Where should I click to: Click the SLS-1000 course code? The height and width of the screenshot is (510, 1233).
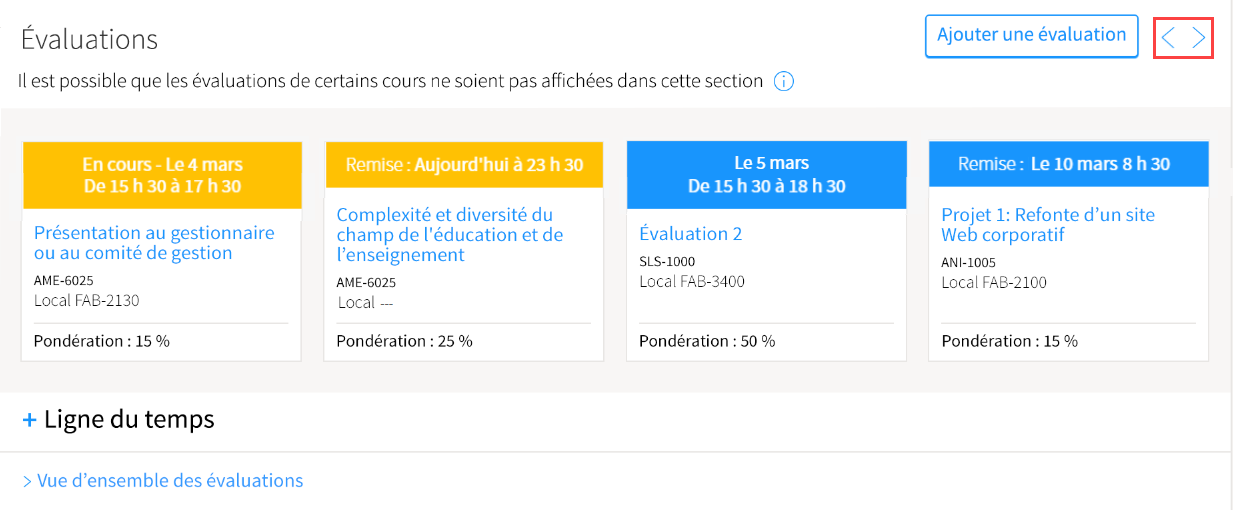click(667, 262)
